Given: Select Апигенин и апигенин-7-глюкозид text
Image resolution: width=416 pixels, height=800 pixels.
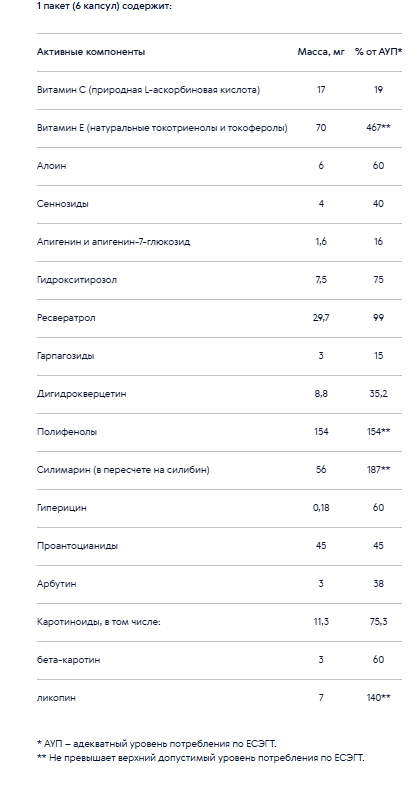Looking at the screenshot, I should (x=113, y=242).
